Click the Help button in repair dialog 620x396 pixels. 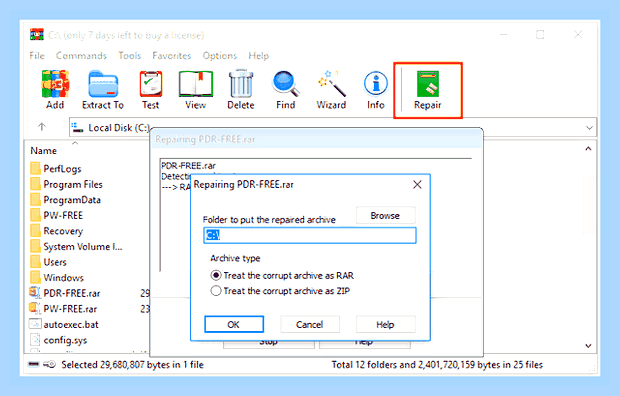pyautogui.click(x=386, y=324)
